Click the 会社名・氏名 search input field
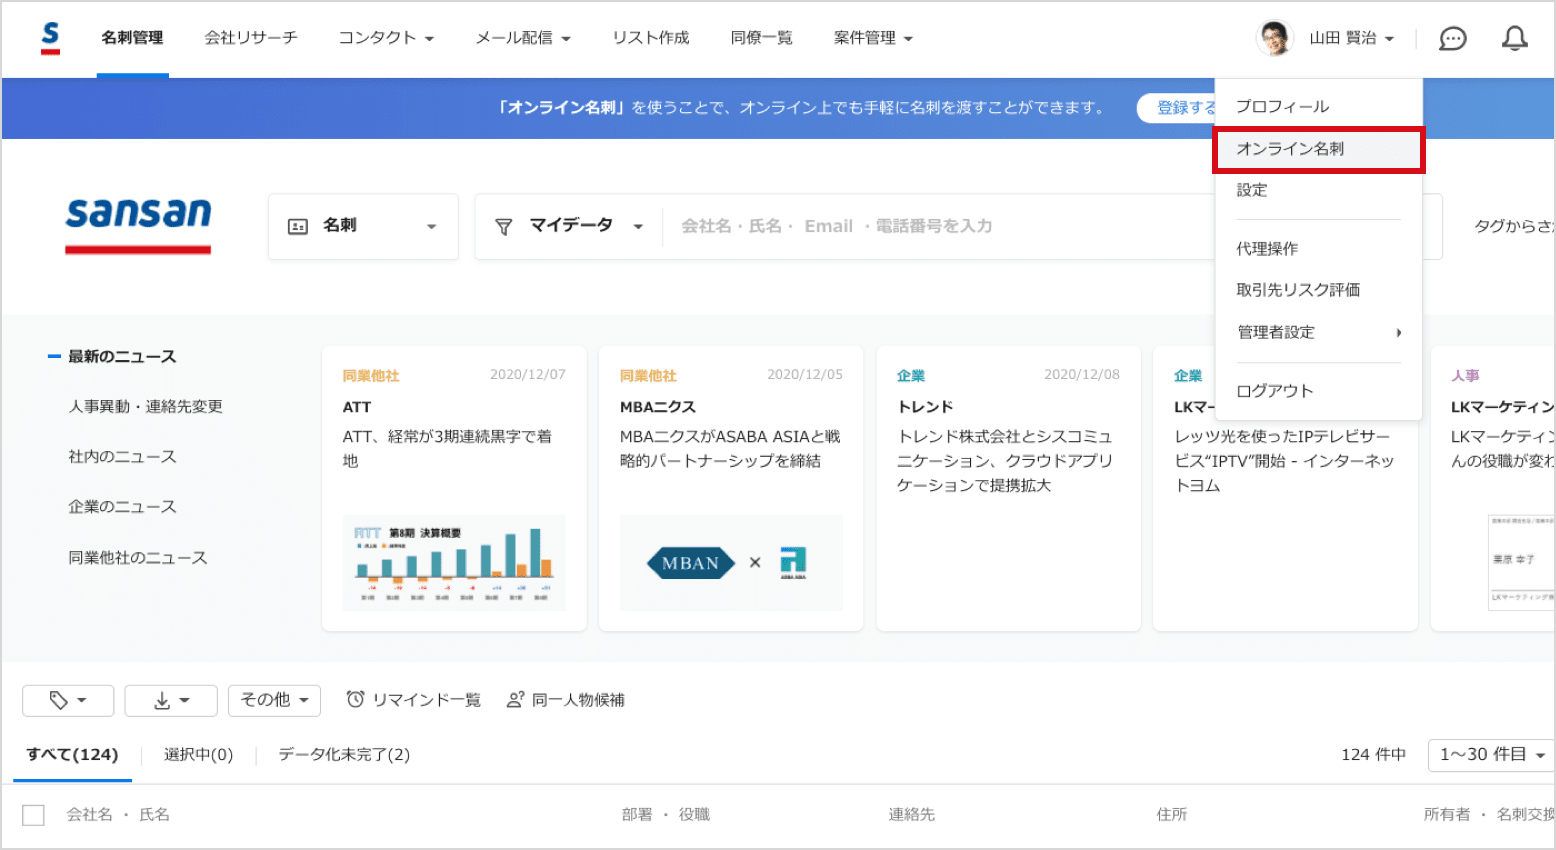1556x850 pixels. click(x=940, y=227)
